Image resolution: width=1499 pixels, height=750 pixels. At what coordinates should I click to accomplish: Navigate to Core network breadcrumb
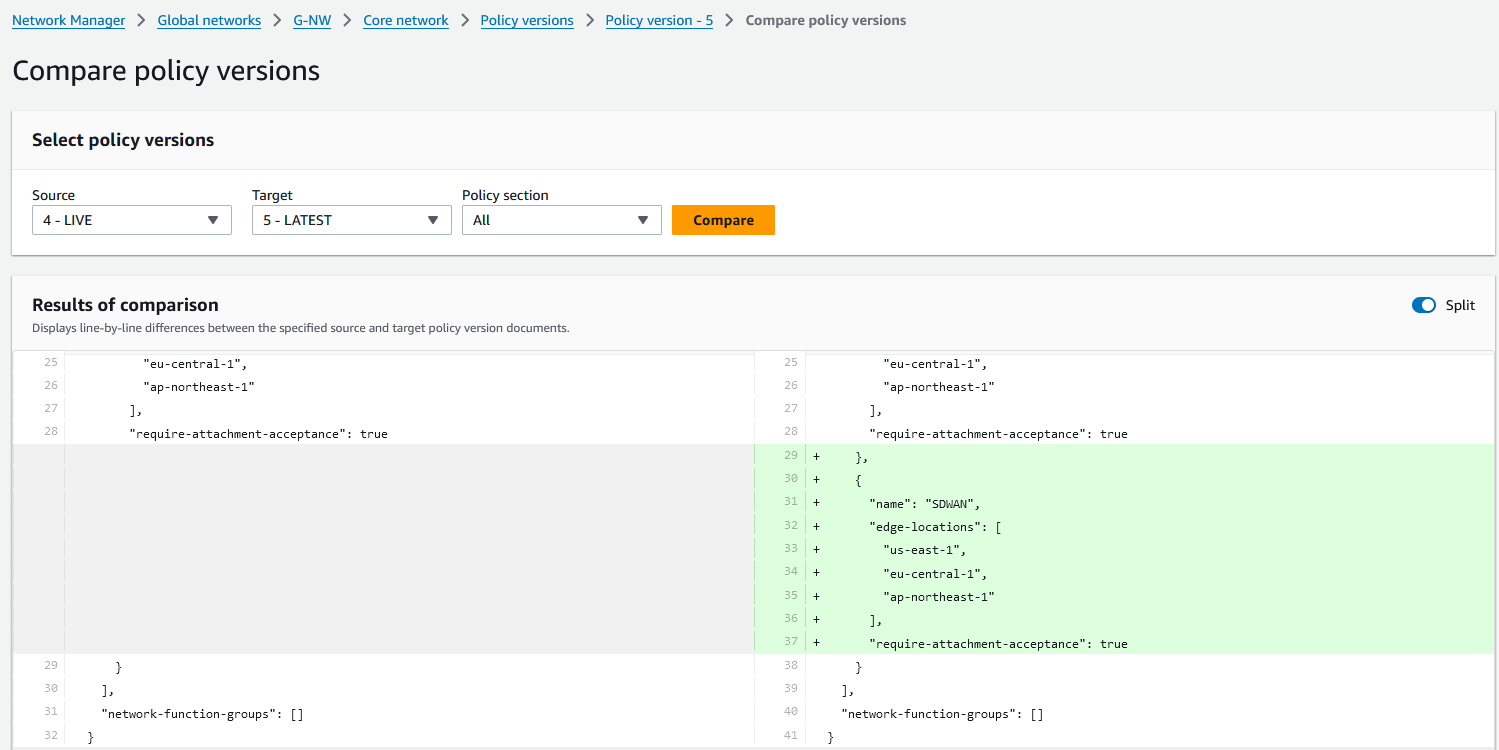click(x=405, y=20)
